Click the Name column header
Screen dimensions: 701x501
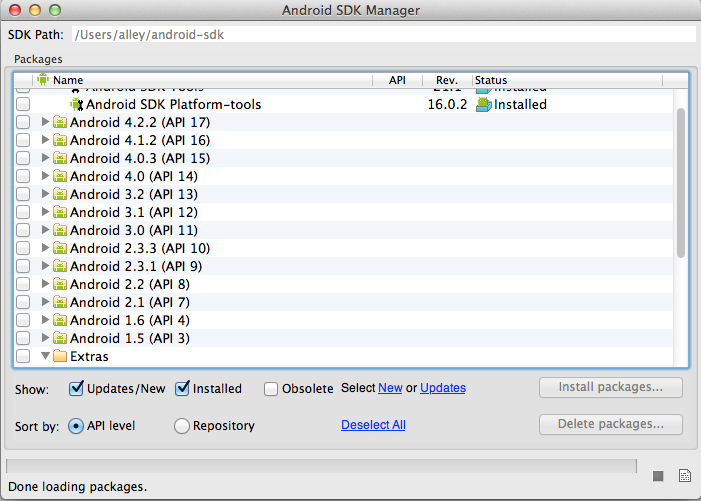(x=203, y=80)
